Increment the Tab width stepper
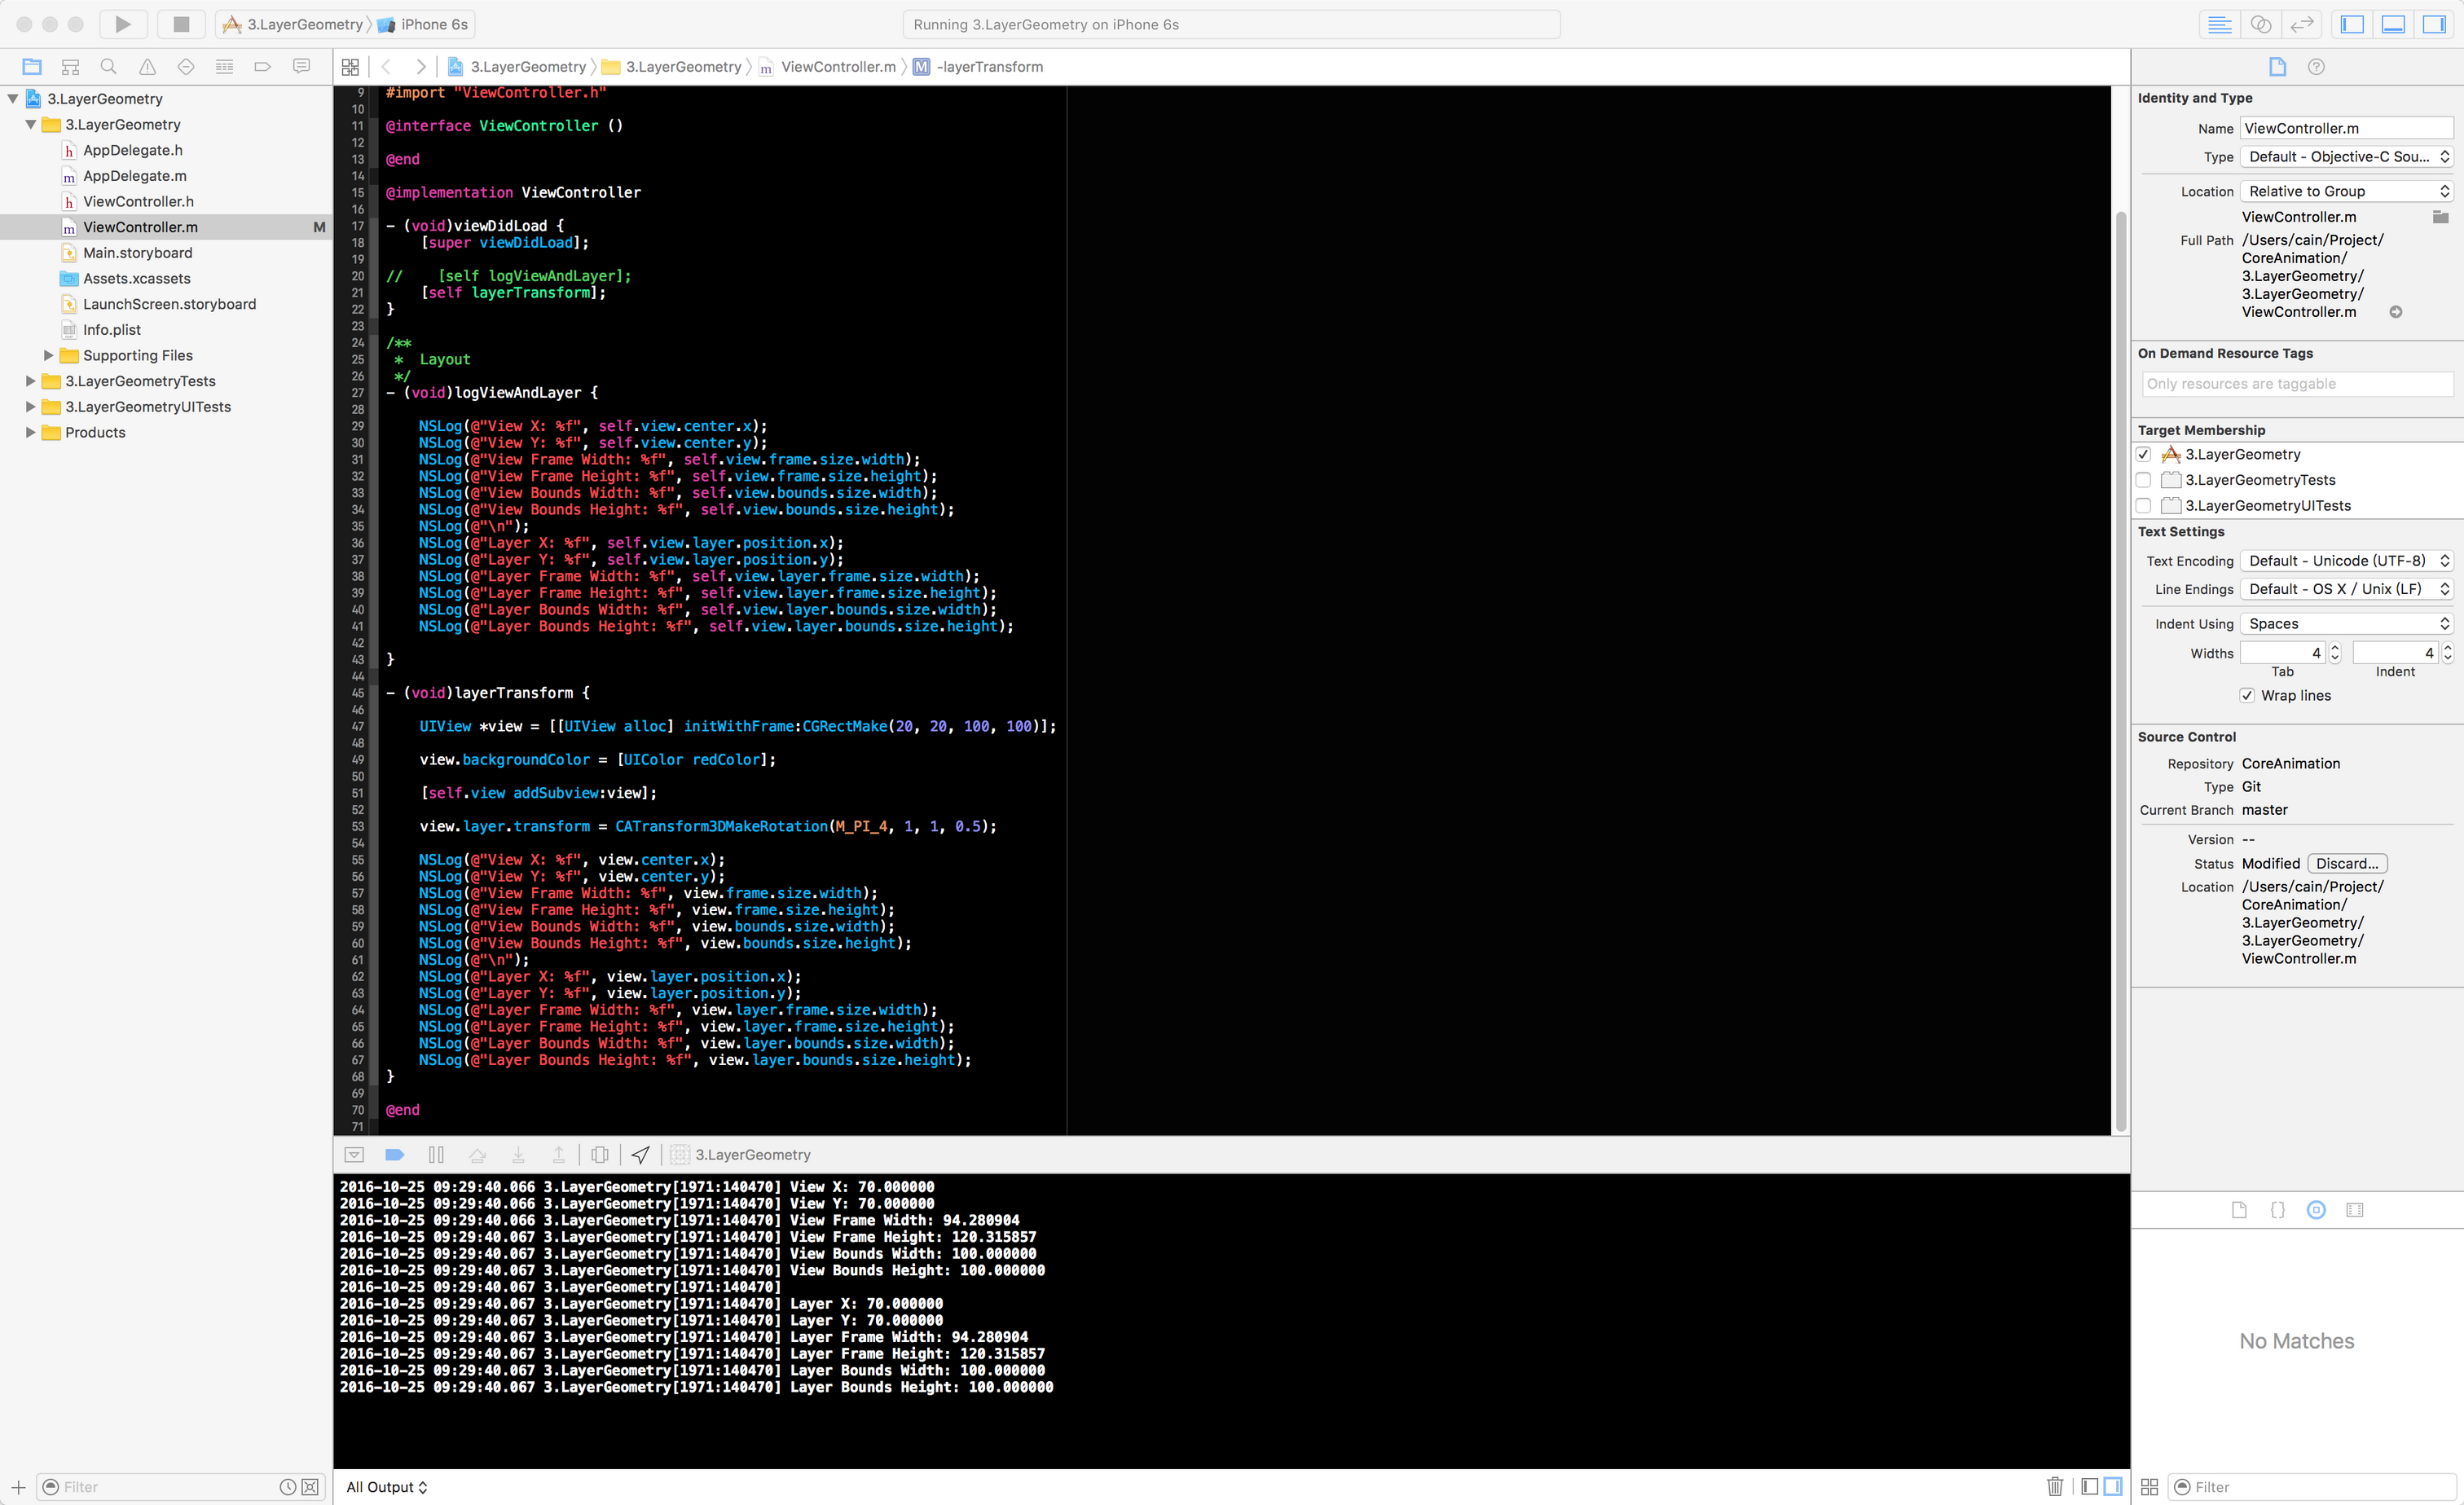This screenshot has height=1505, width=2464. pos(2335,648)
